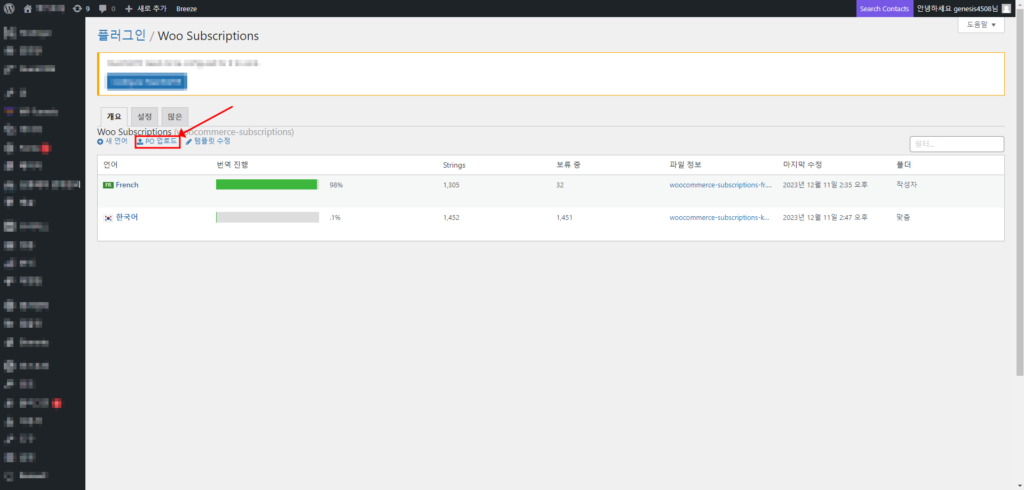Screen dimensions: 1024x490
Task: Click the WordPress logo in admin bar
Action: (x=9, y=8)
